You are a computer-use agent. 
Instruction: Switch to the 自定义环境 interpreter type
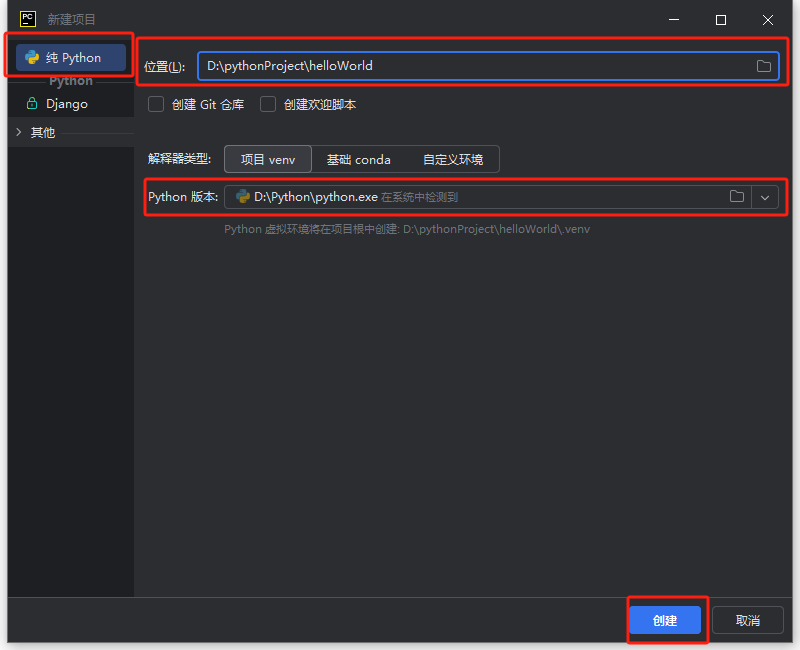[453, 159]
